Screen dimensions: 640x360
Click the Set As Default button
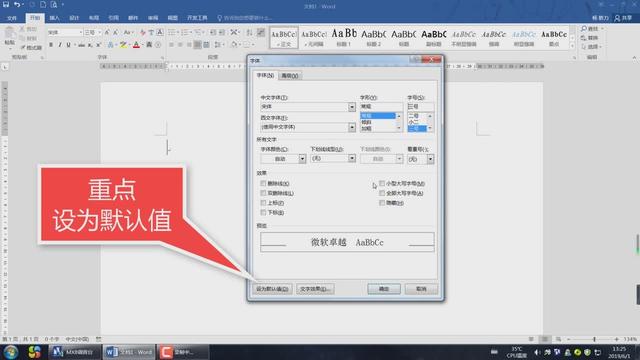pyautogui.click(x=272, y=289)
